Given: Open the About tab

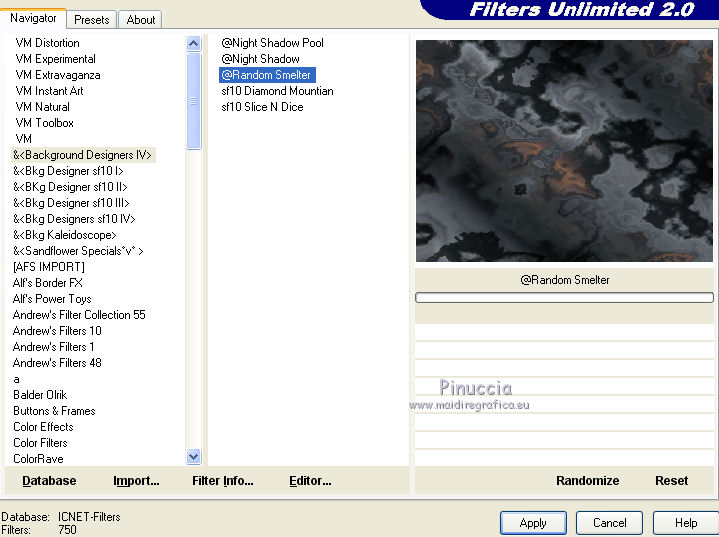Looking at the screenshot, I should click(141, 20).
